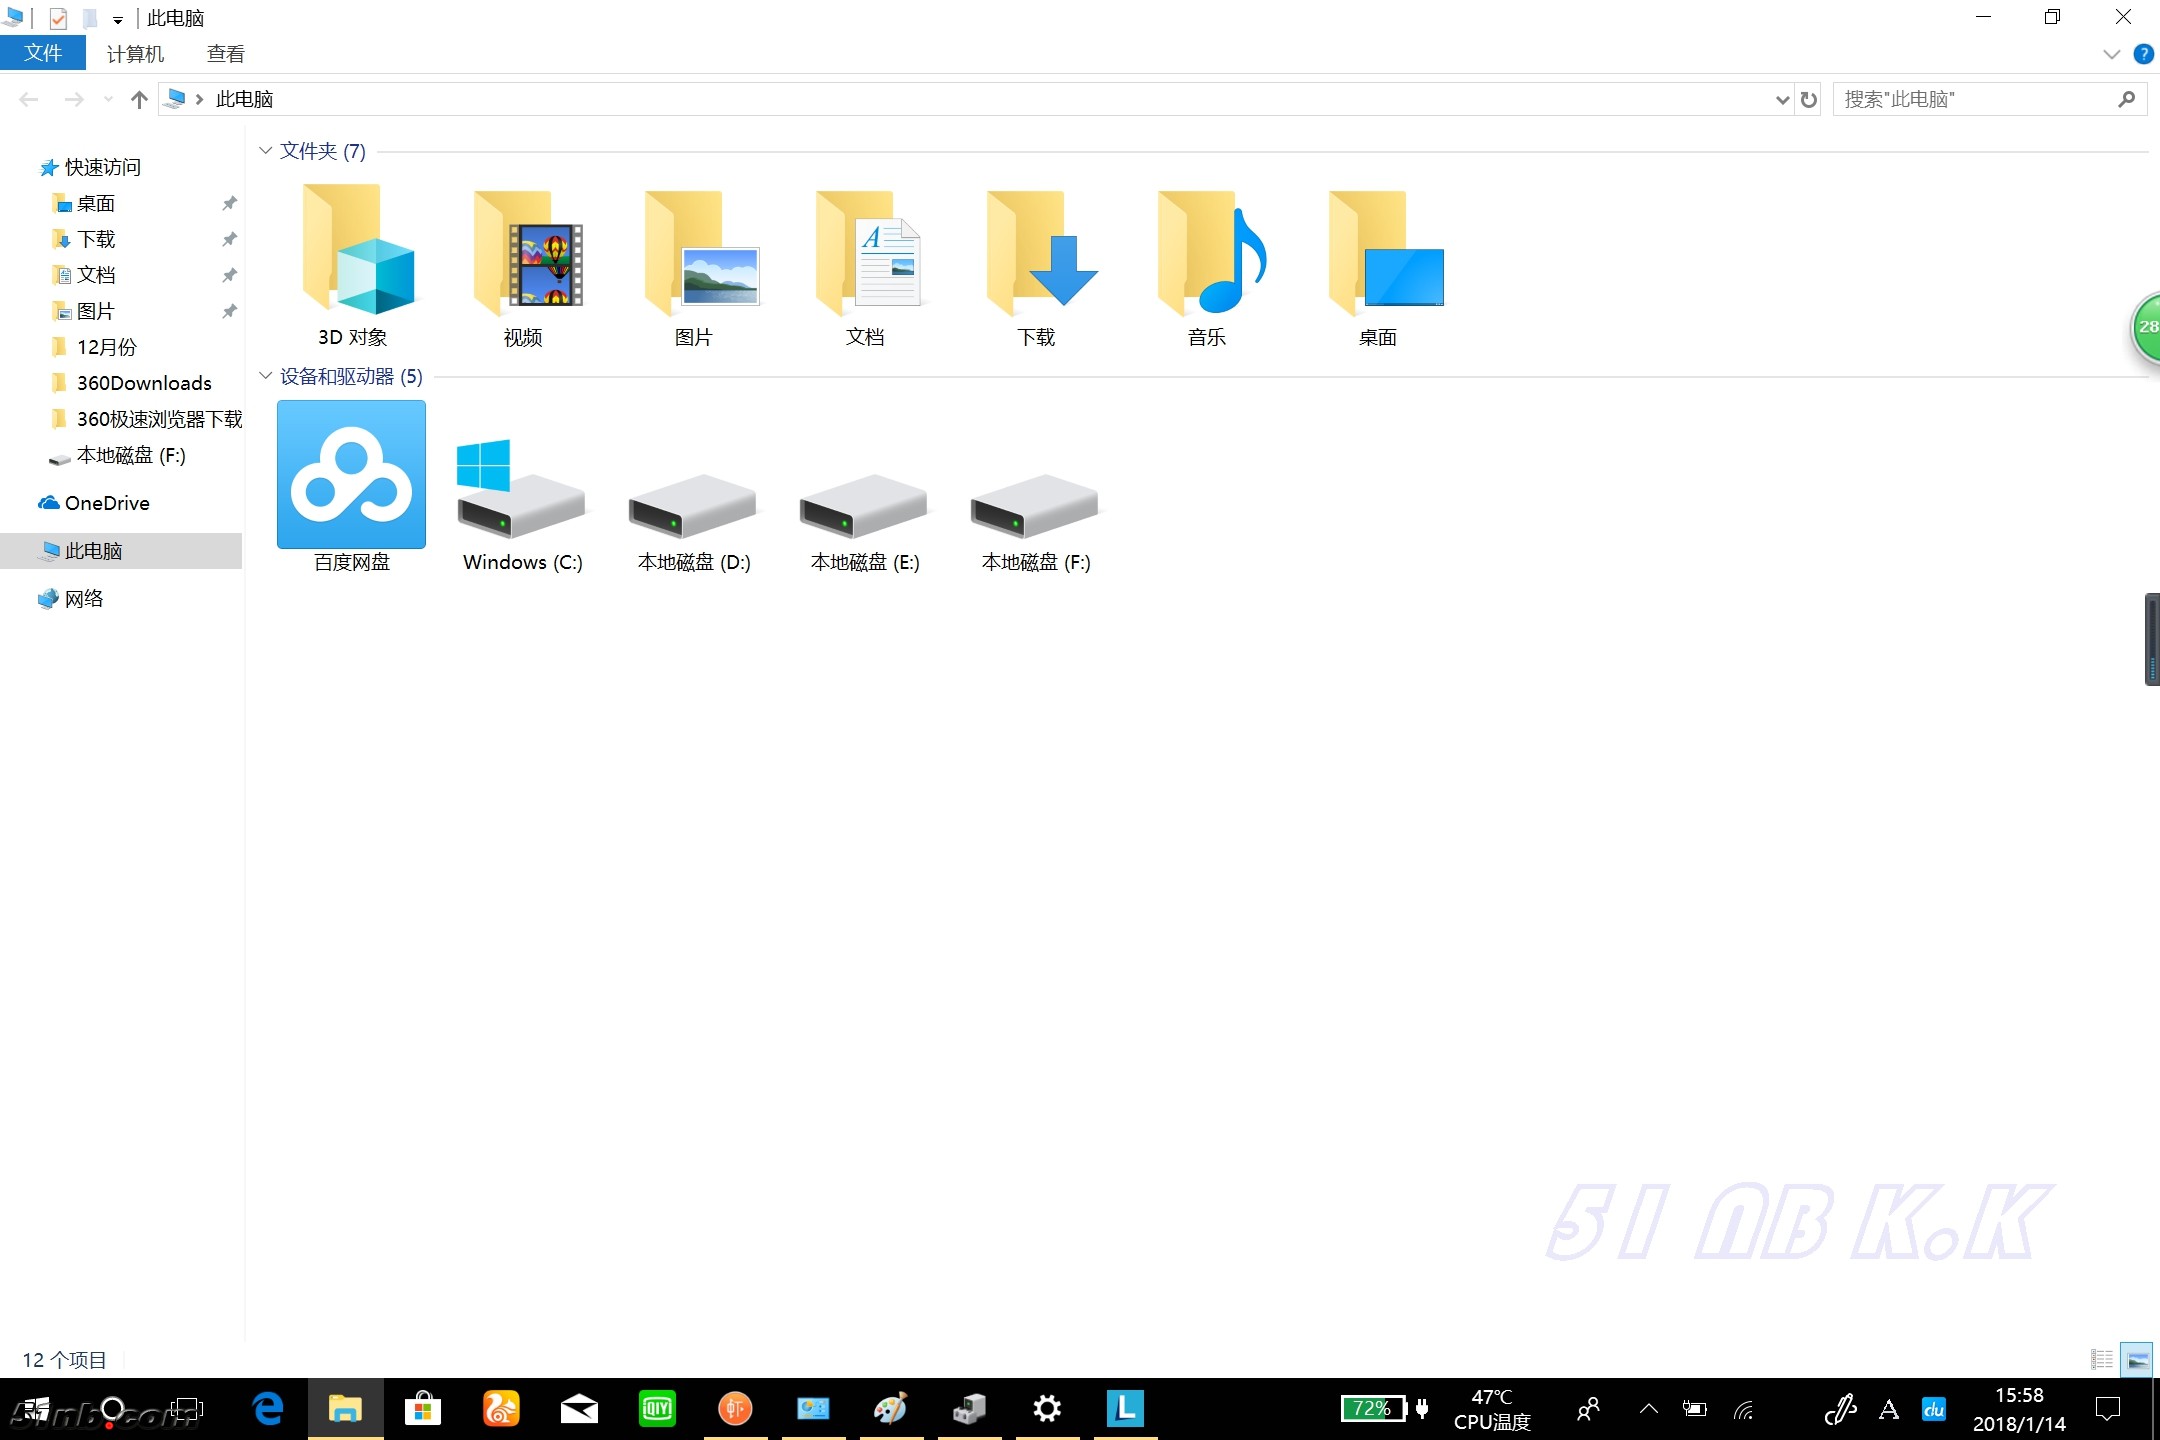
Task: Click the 搜索"此电脑" search field
Action: click(1975, 99)
